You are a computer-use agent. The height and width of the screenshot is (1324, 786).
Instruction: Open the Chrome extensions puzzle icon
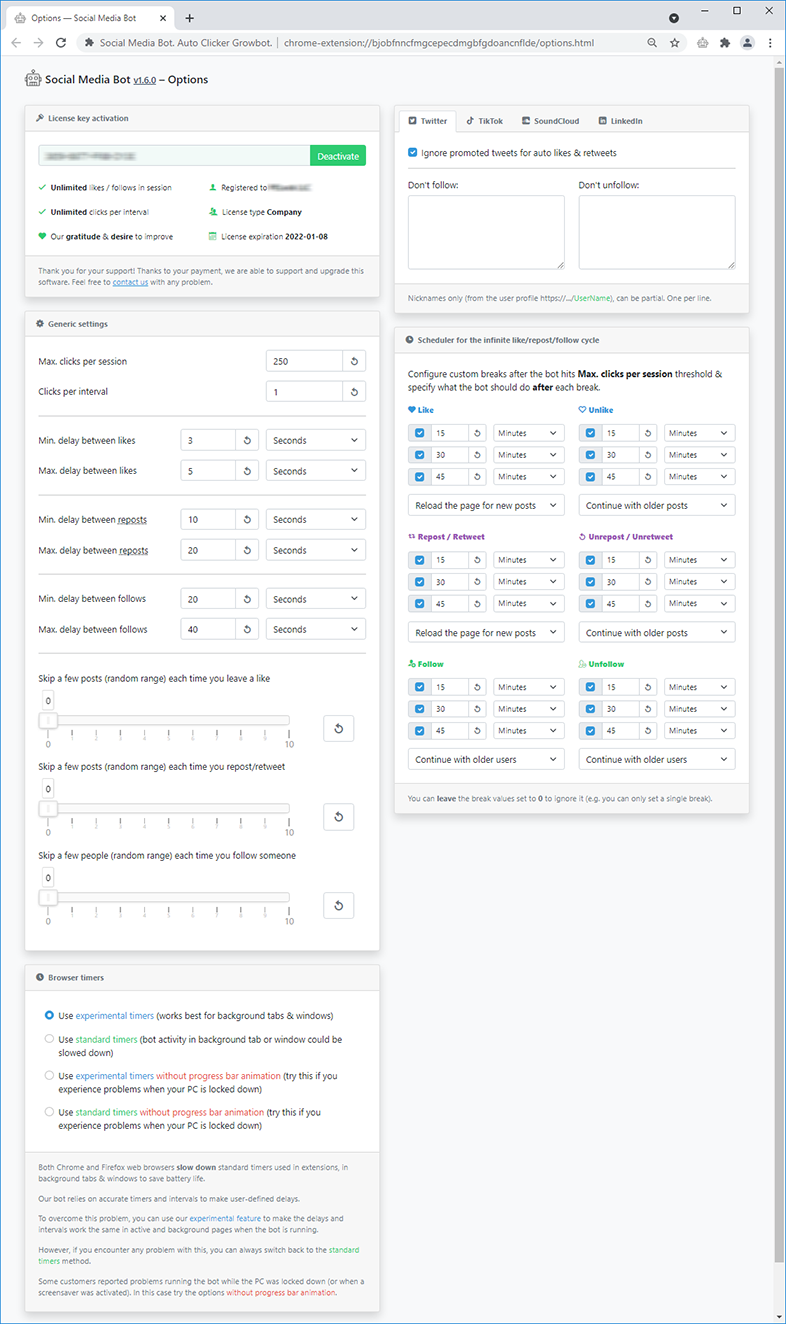point(725,43)
